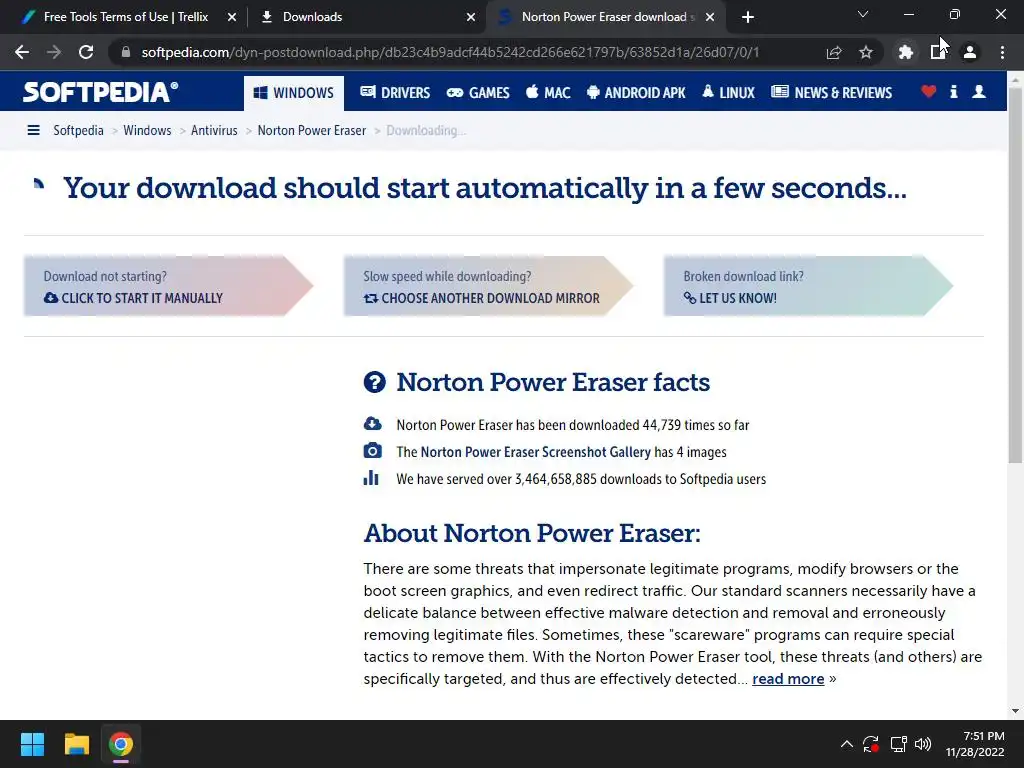Open the tab search chevron
The height and width of the screenshot is (768, 1024).
coord(863,14)
